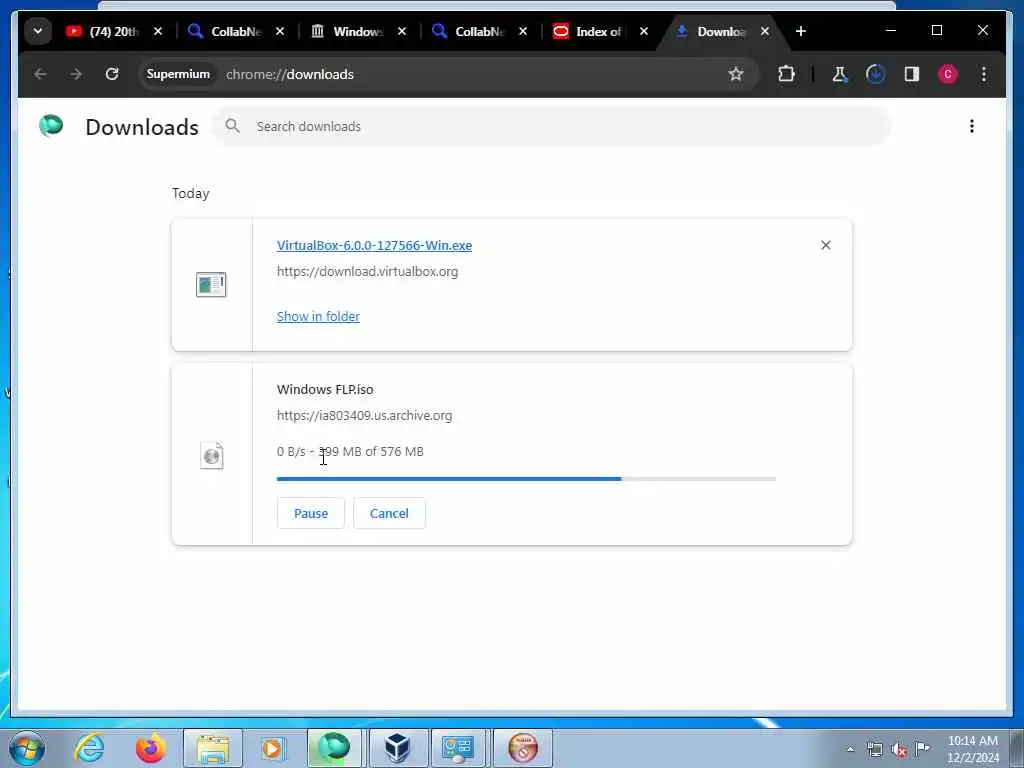
Task: Open the Downloads page more actions menu
Action: 972,126
